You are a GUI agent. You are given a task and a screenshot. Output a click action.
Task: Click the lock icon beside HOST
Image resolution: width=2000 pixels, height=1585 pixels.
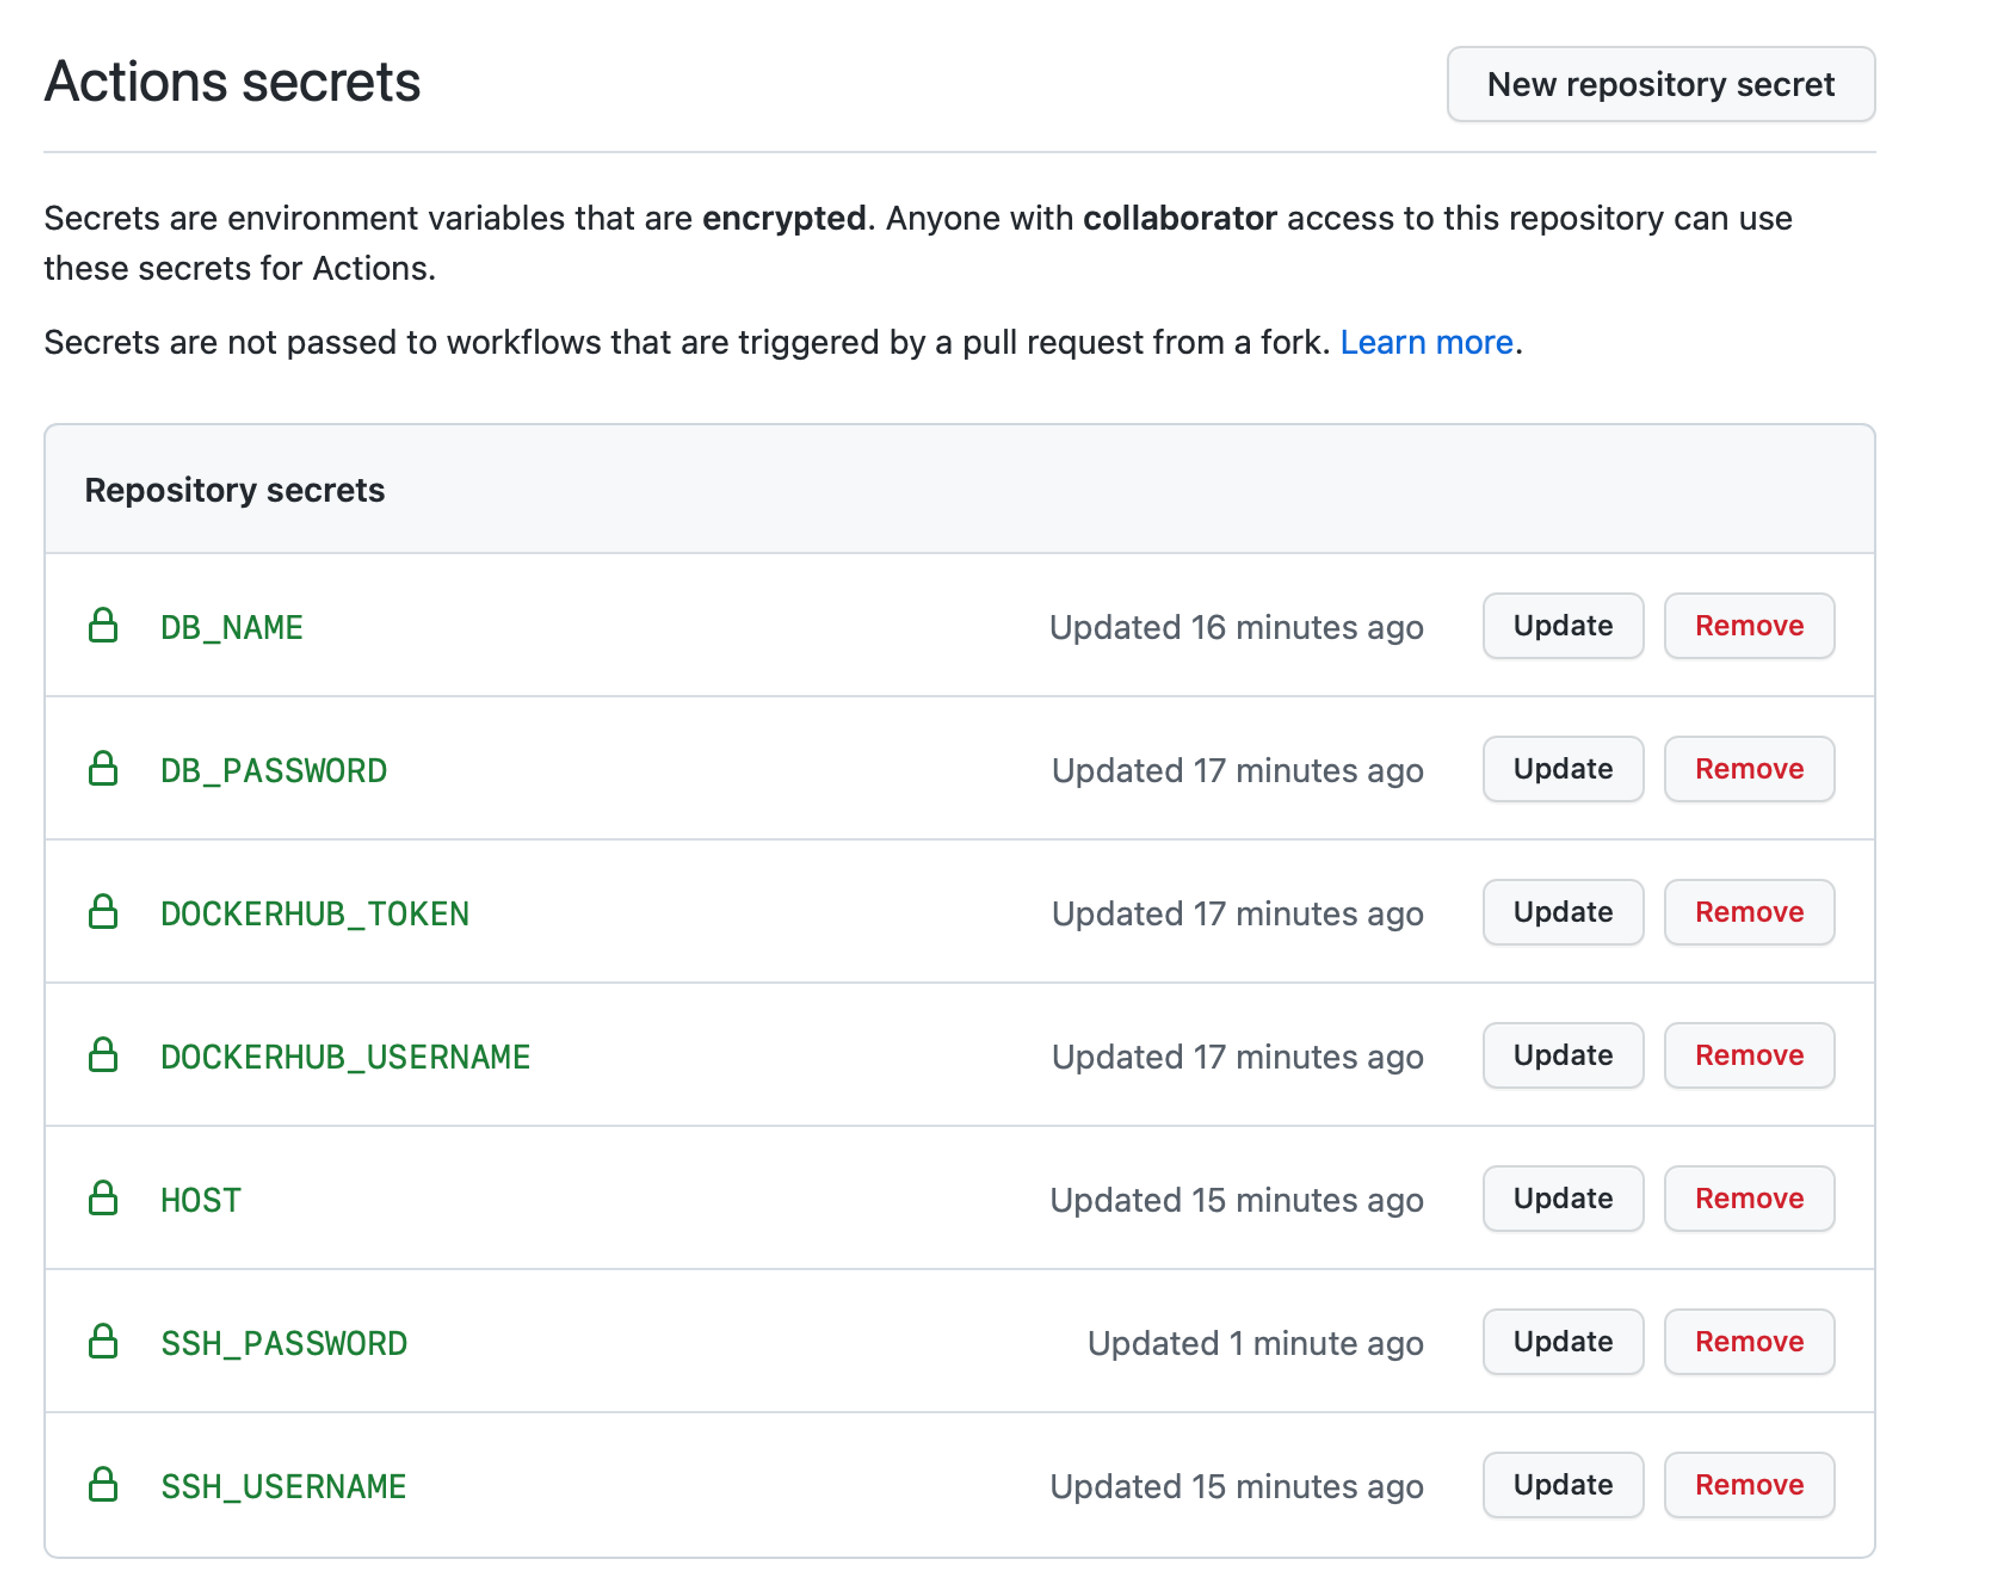tap(103, 1198)
